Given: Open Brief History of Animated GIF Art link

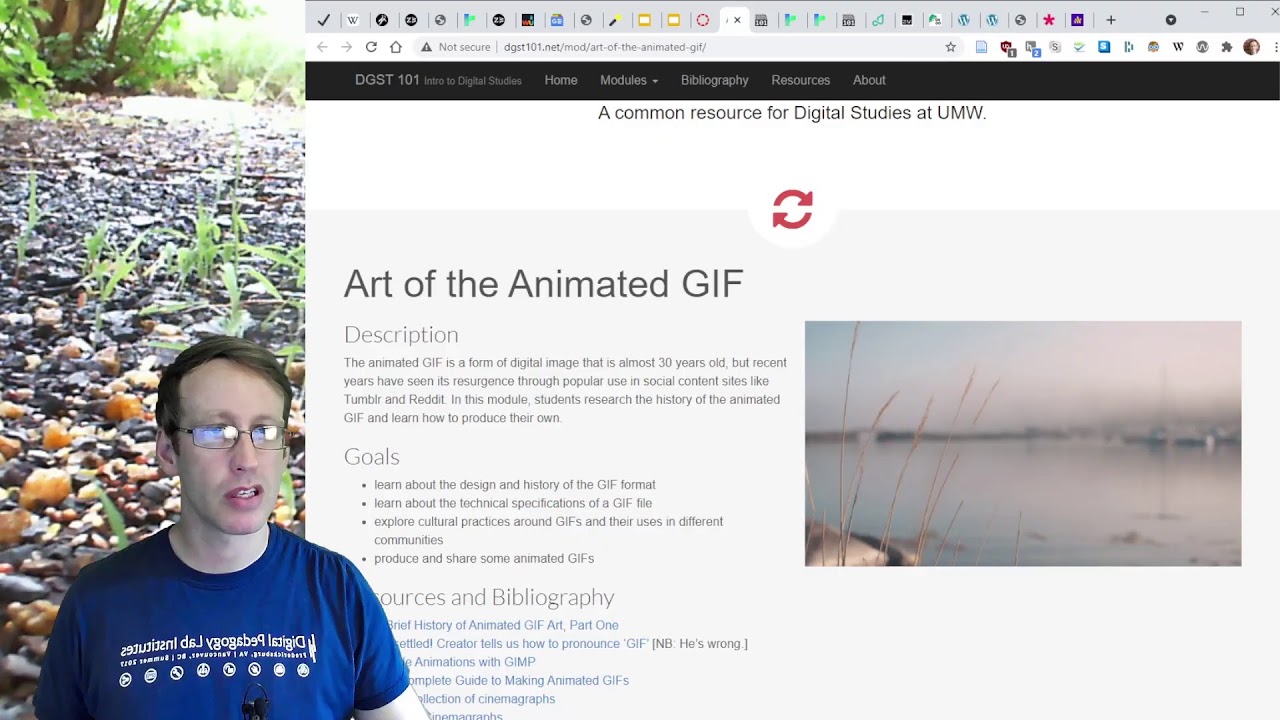Looking at the screenshot, I should click(x=502, y=625).
